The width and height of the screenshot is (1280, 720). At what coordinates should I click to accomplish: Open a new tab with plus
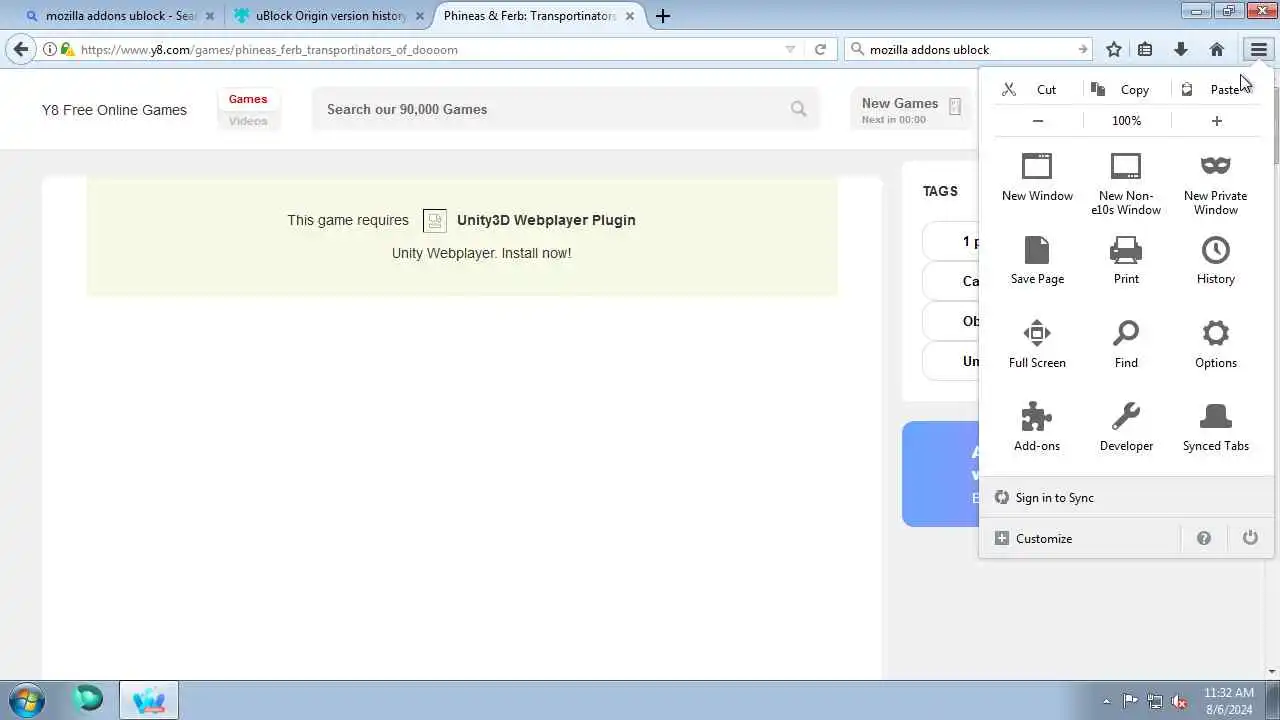point(663,16)
